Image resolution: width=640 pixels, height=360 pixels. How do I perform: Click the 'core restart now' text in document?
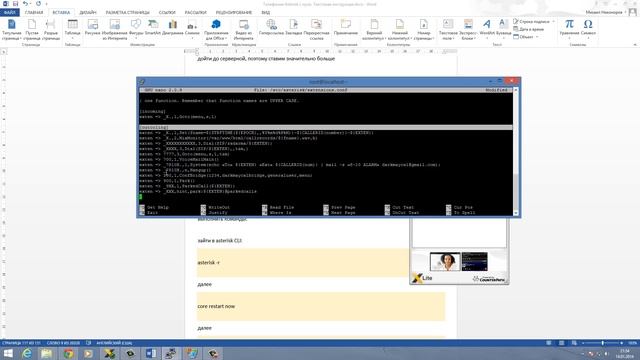tap(216, 306)
